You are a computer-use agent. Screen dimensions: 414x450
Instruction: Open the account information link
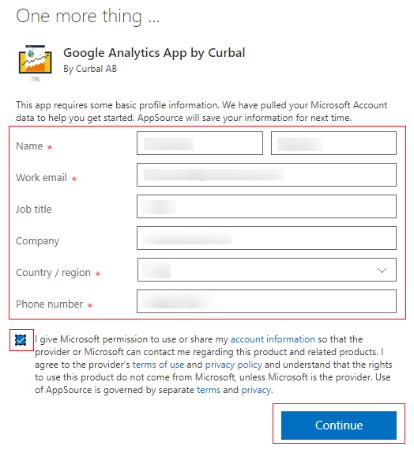273,339
